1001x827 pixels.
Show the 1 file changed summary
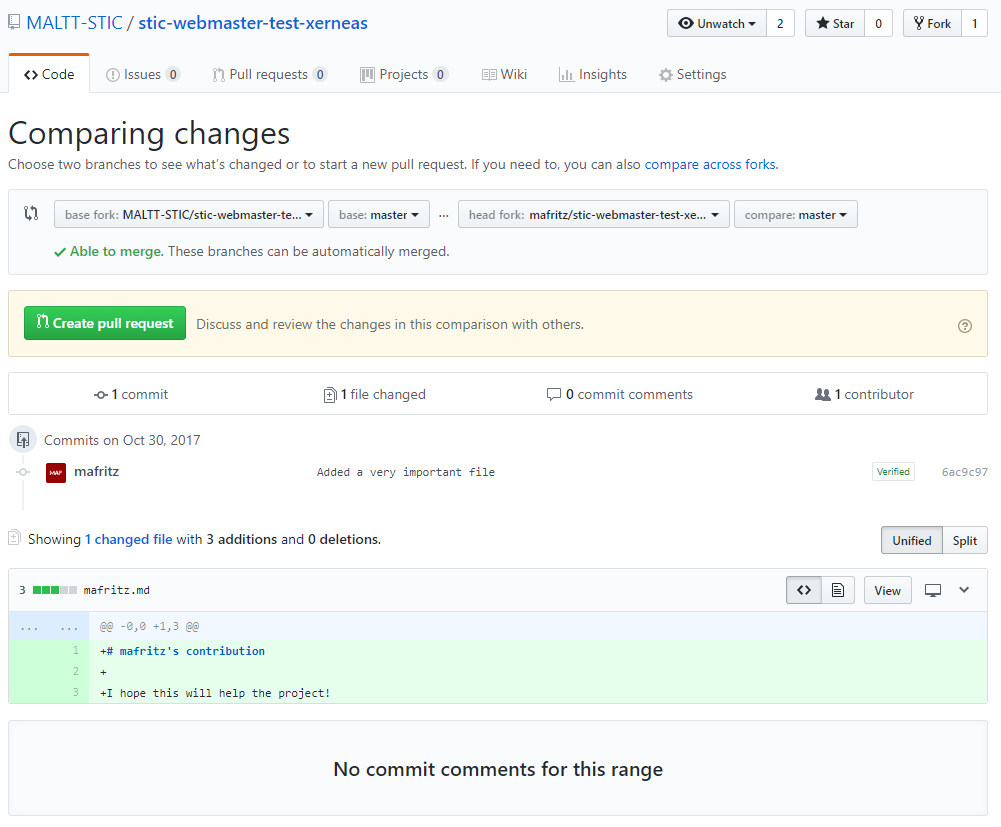(374, 394)
